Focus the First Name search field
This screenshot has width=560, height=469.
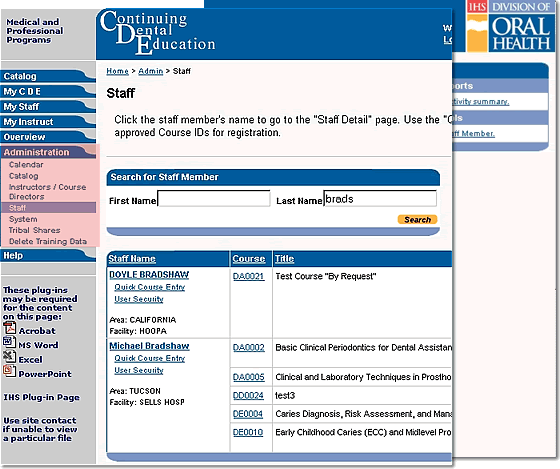(214, 199)
